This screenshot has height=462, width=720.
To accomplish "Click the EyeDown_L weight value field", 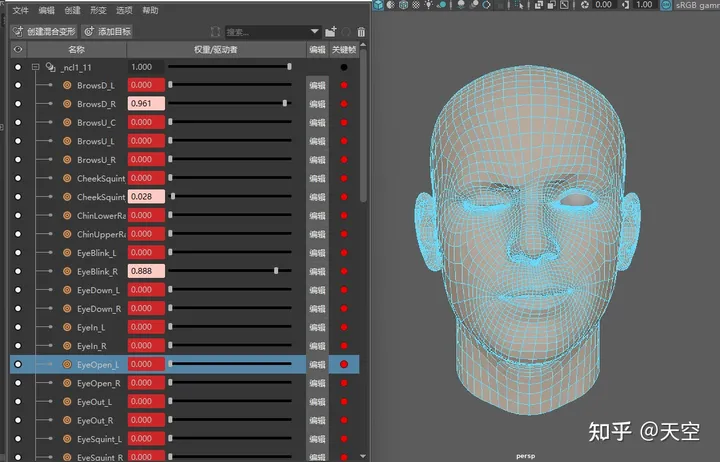I will (145, 290).
